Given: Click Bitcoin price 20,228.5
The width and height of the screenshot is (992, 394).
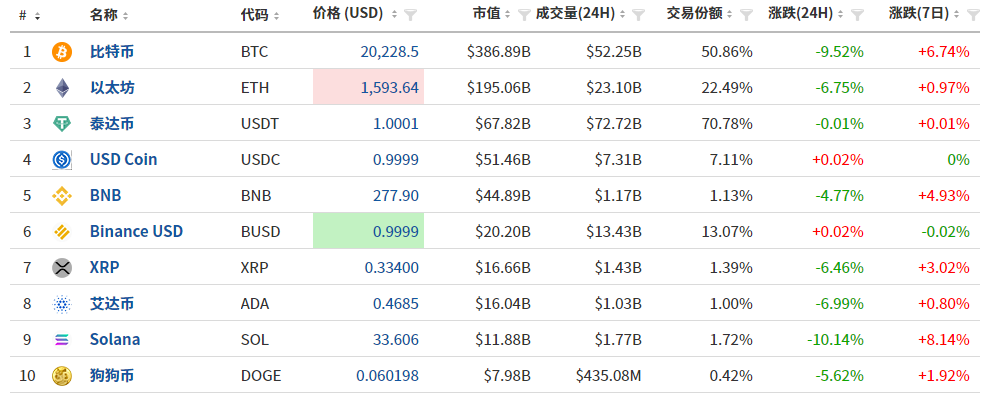Looking at the screenshot, I should 390,52.
